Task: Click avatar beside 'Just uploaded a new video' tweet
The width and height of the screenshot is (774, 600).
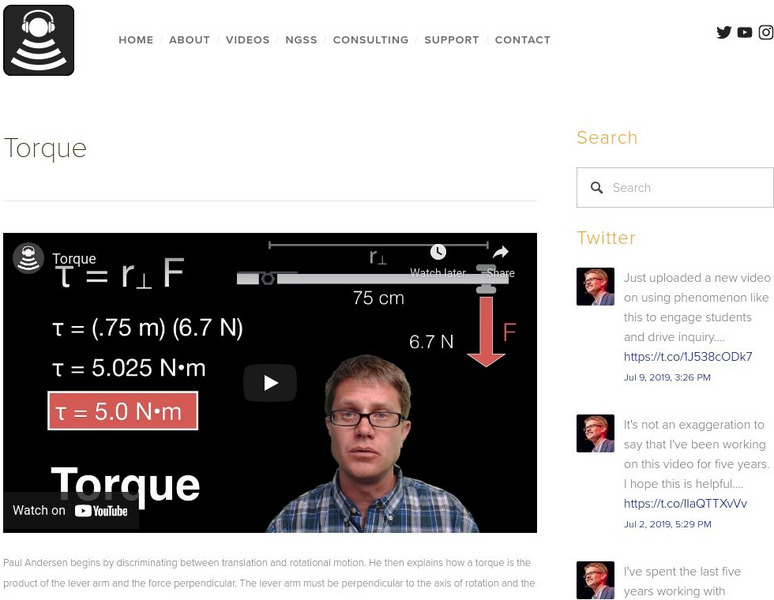Action: (x=595, y=287)
